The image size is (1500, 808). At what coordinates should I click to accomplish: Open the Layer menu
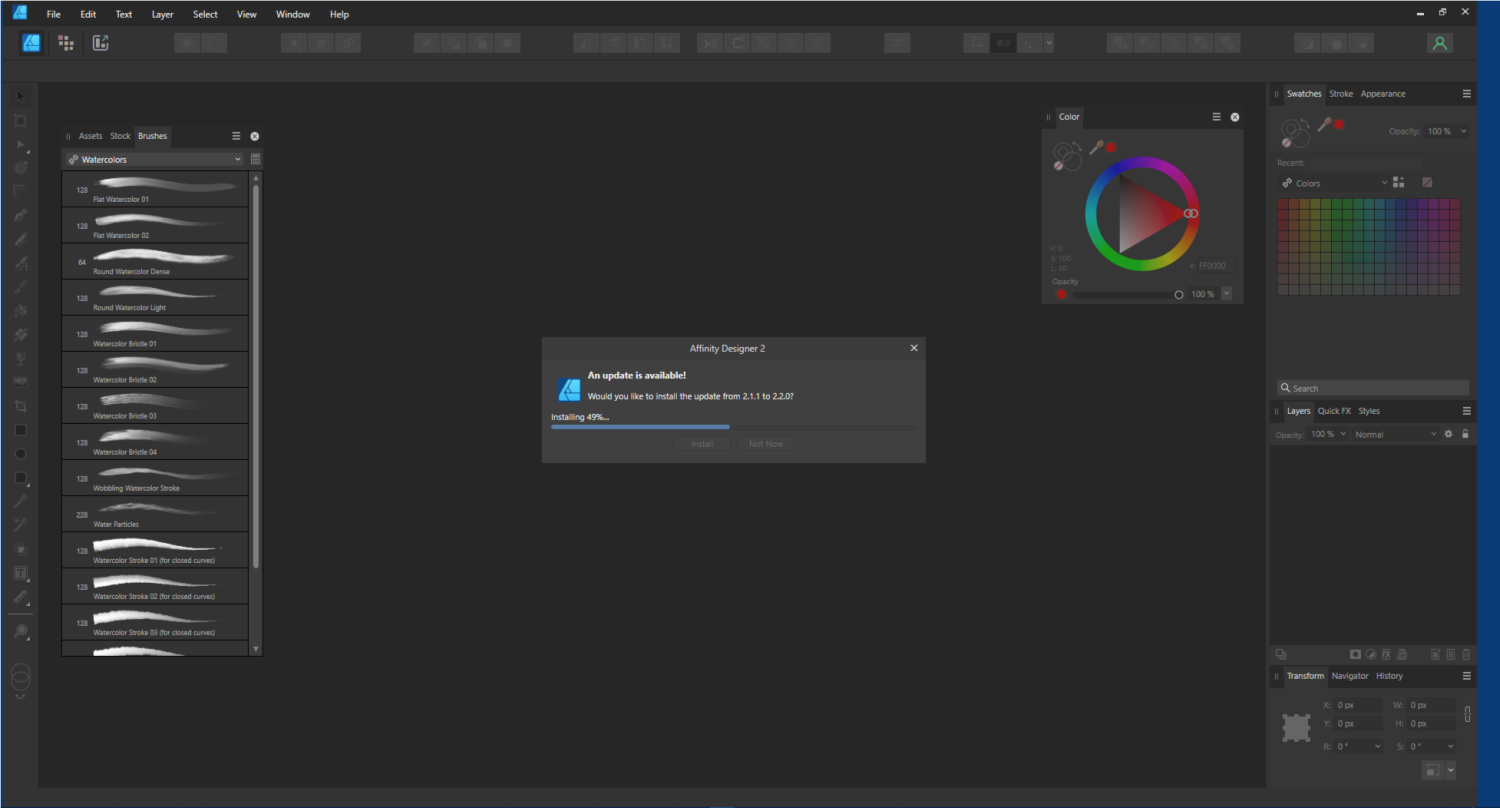(162, 14)
